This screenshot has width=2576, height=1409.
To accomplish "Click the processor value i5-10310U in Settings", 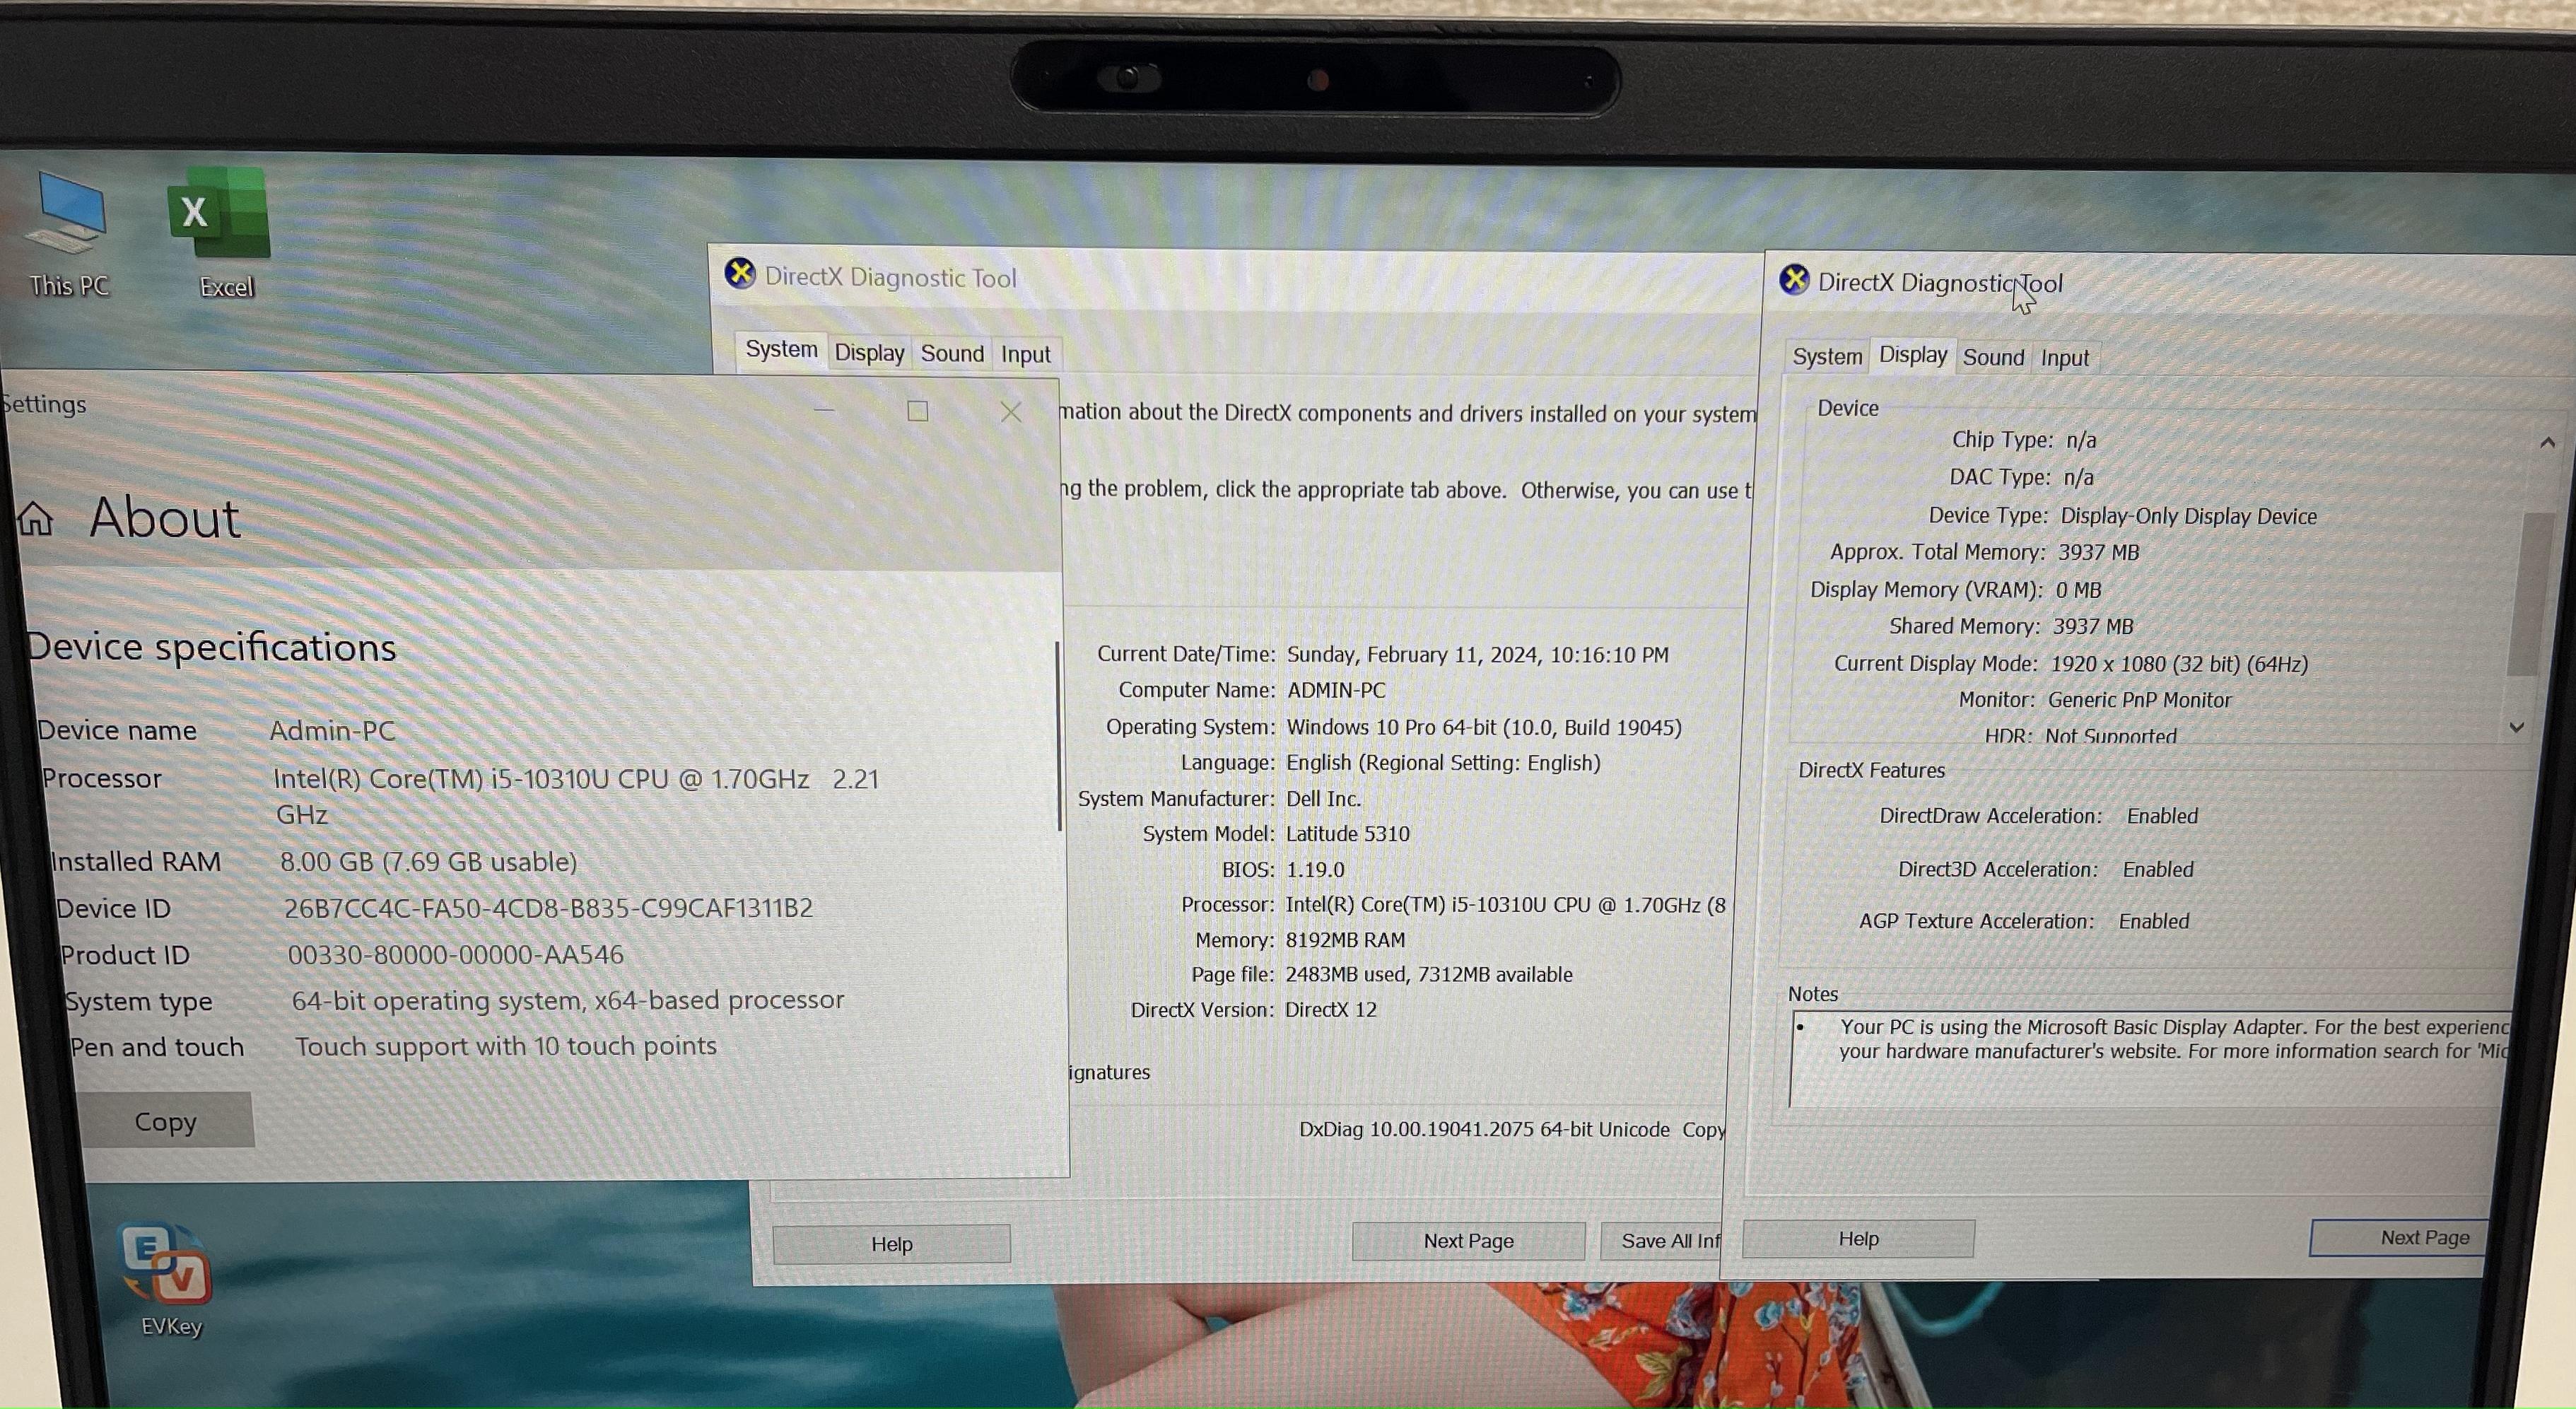I will (576, 796).
